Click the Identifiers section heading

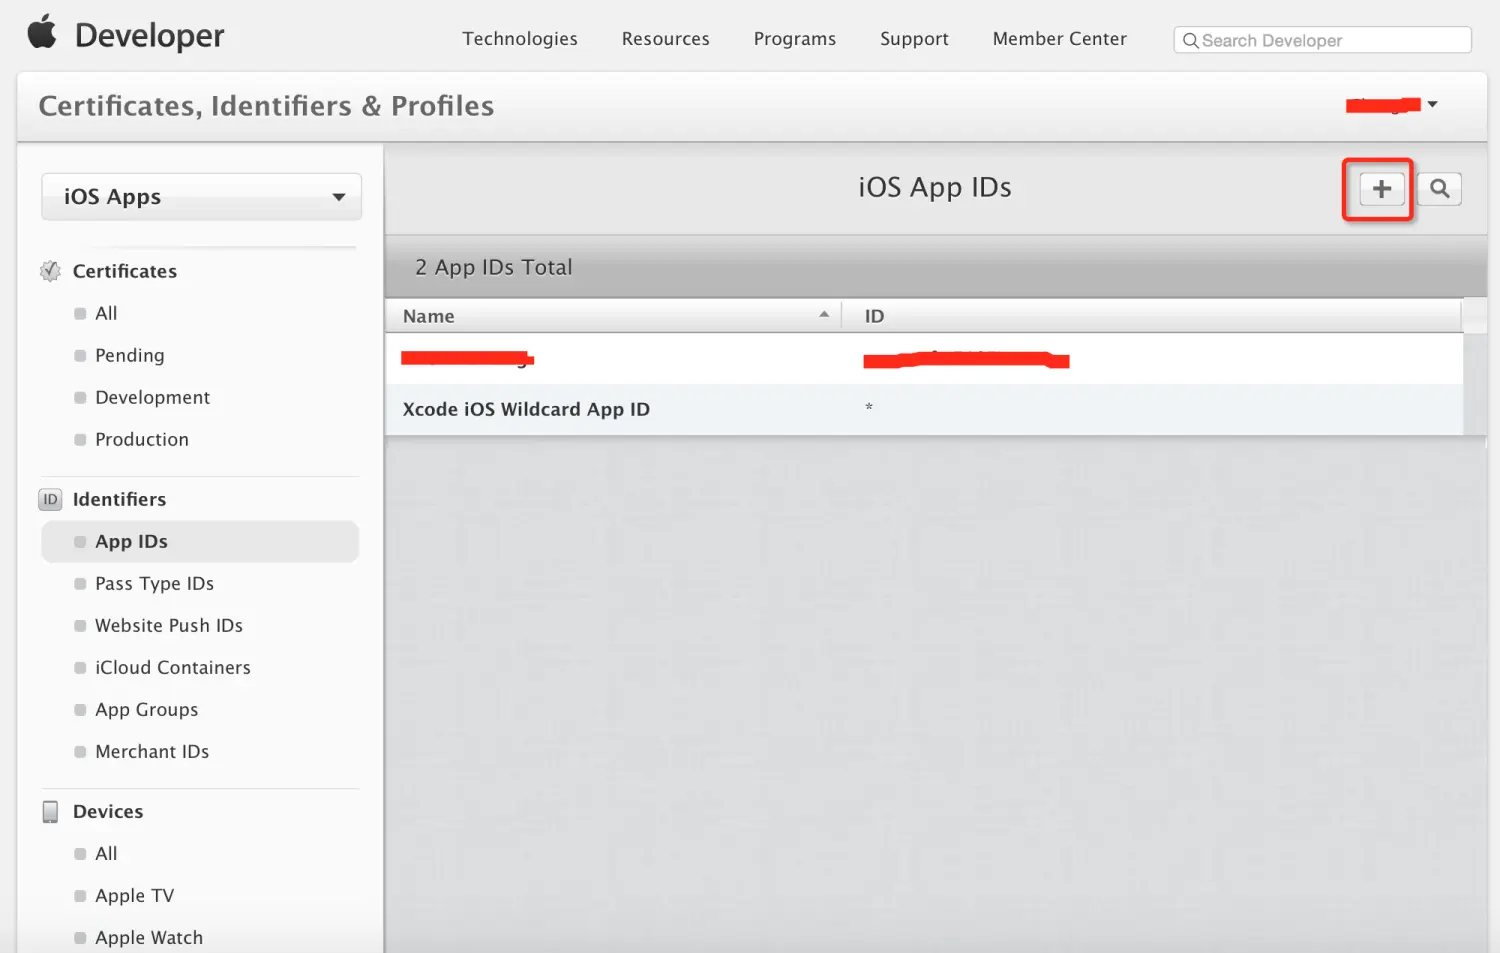coord(119,499)
